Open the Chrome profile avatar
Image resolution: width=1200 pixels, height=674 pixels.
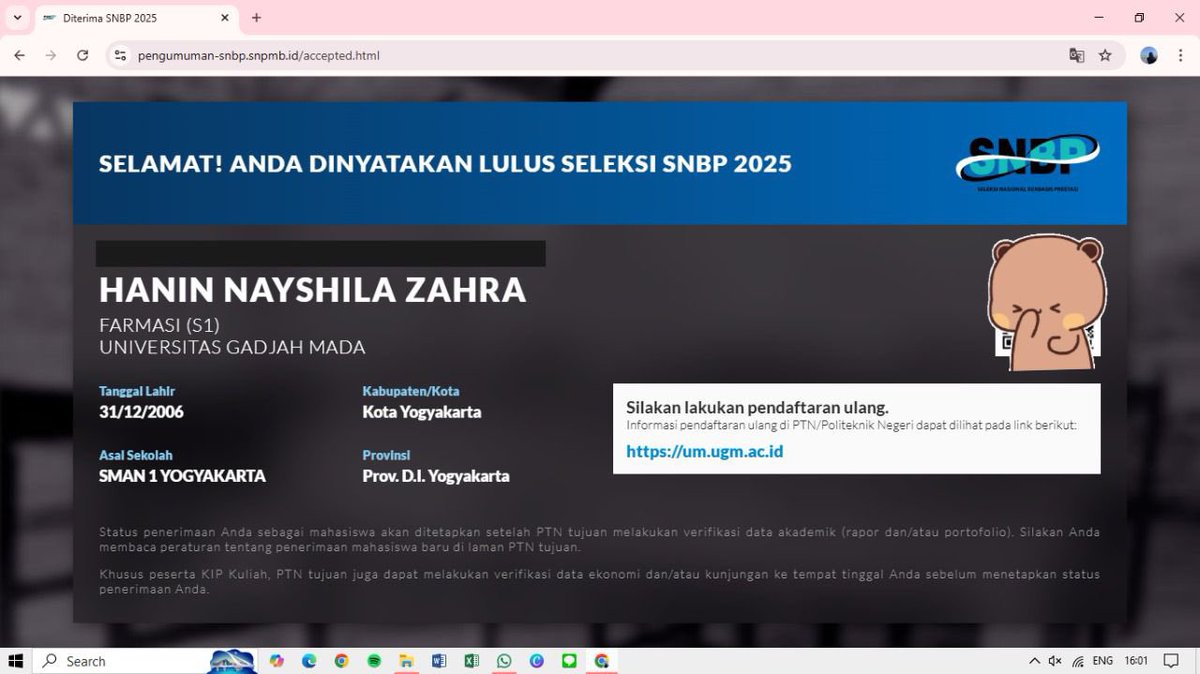click(x=1149, y=55)
